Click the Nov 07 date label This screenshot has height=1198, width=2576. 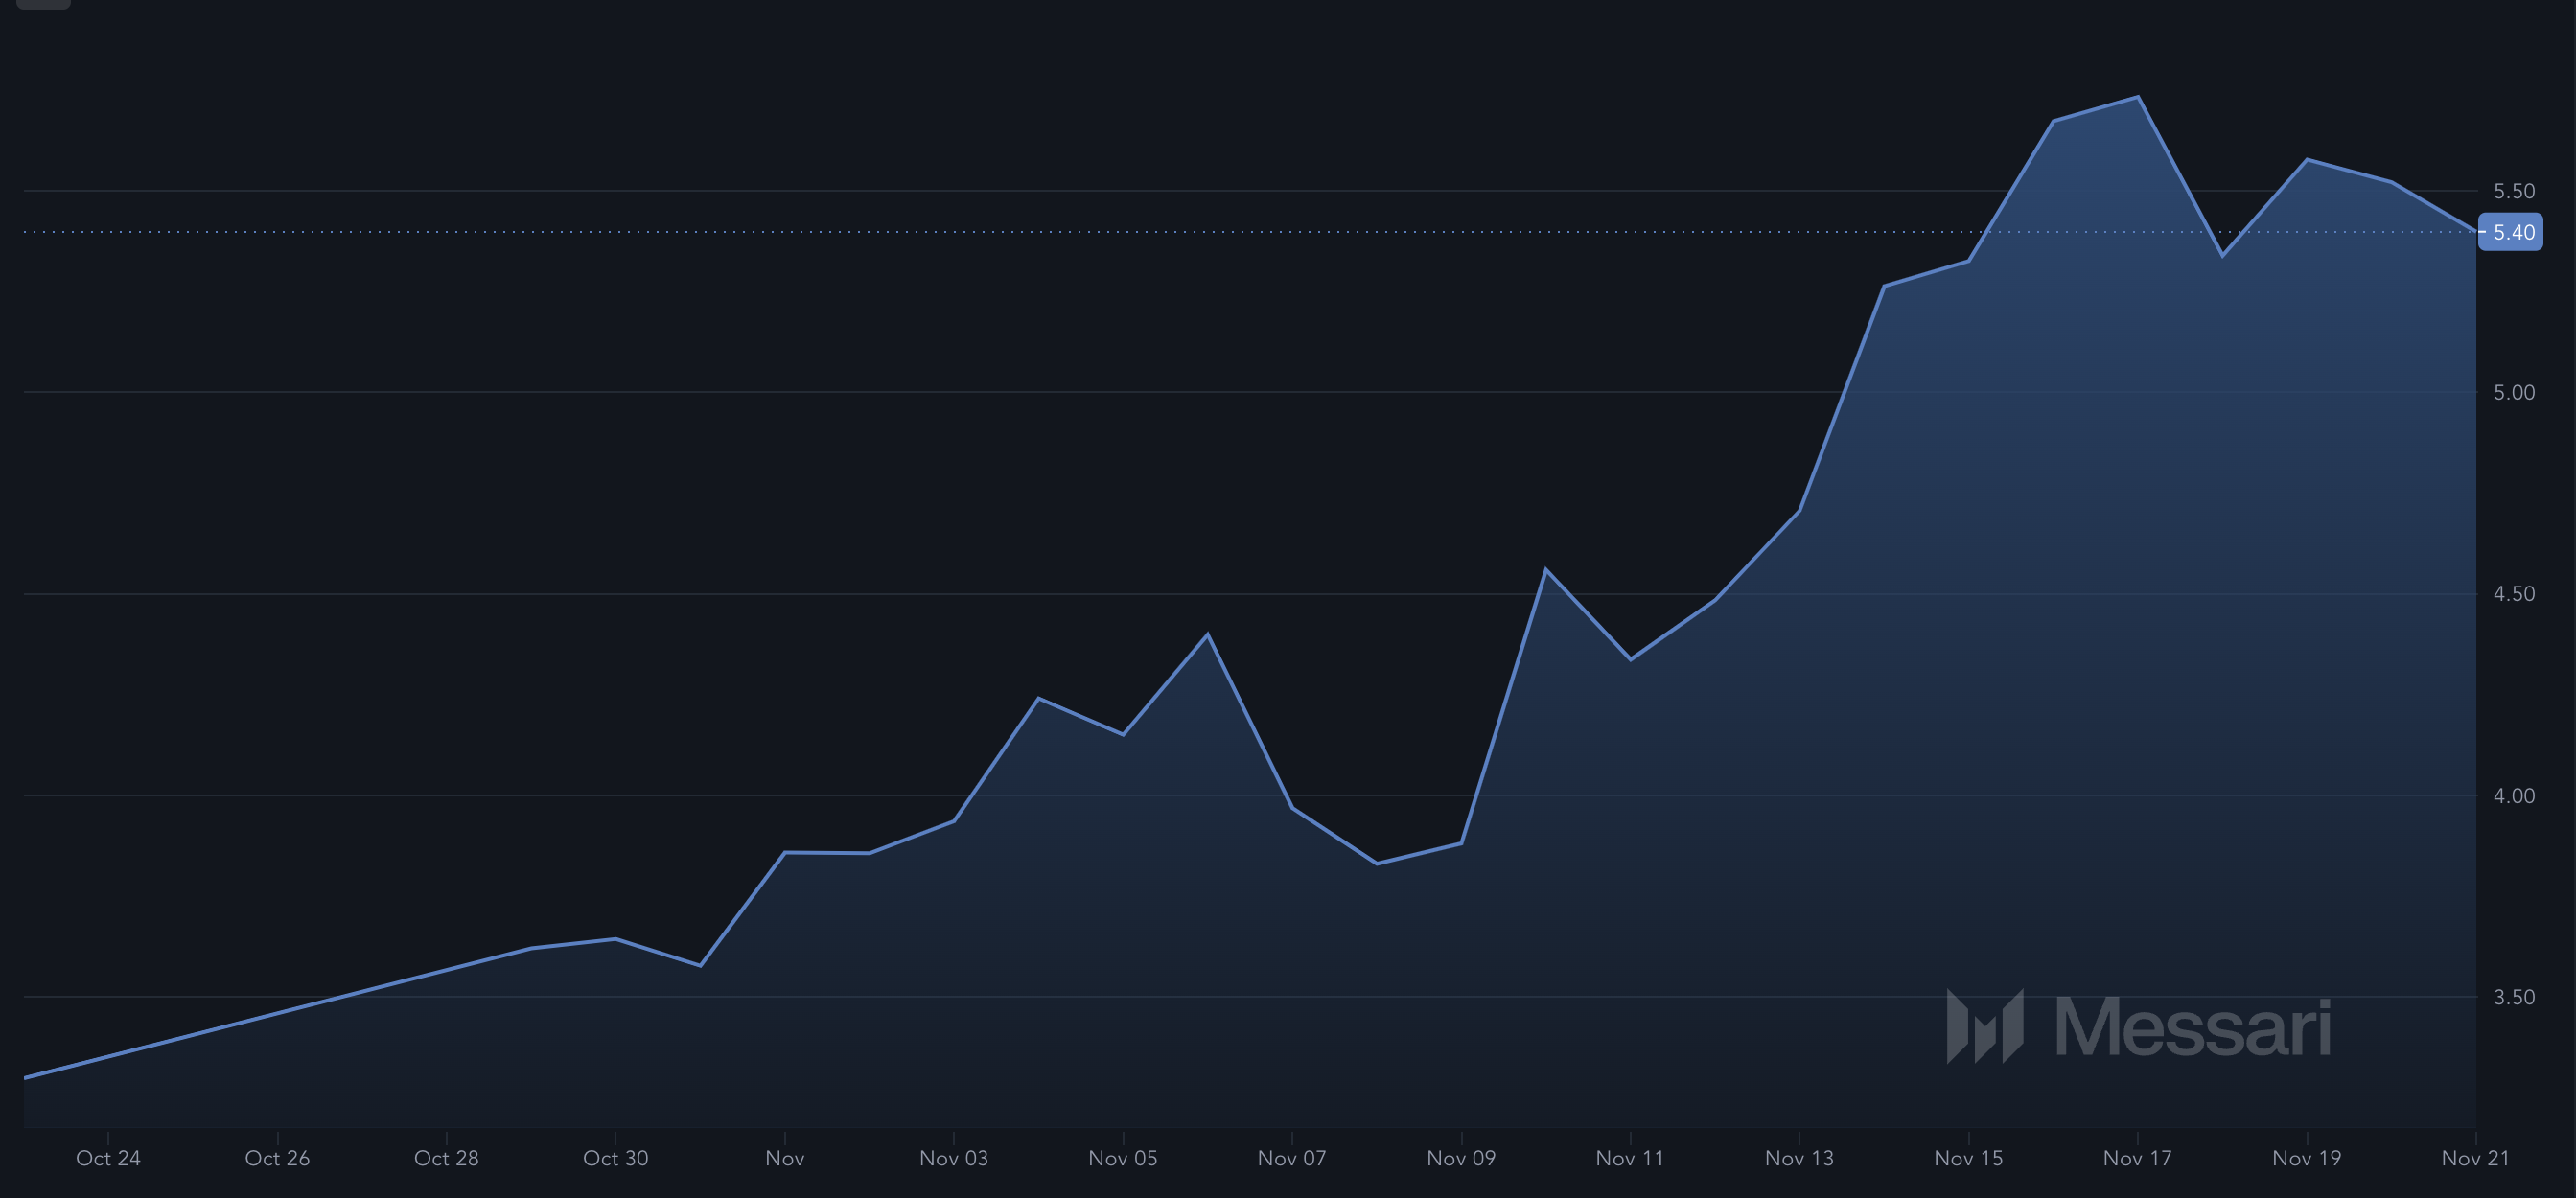pos(1291,1158)
